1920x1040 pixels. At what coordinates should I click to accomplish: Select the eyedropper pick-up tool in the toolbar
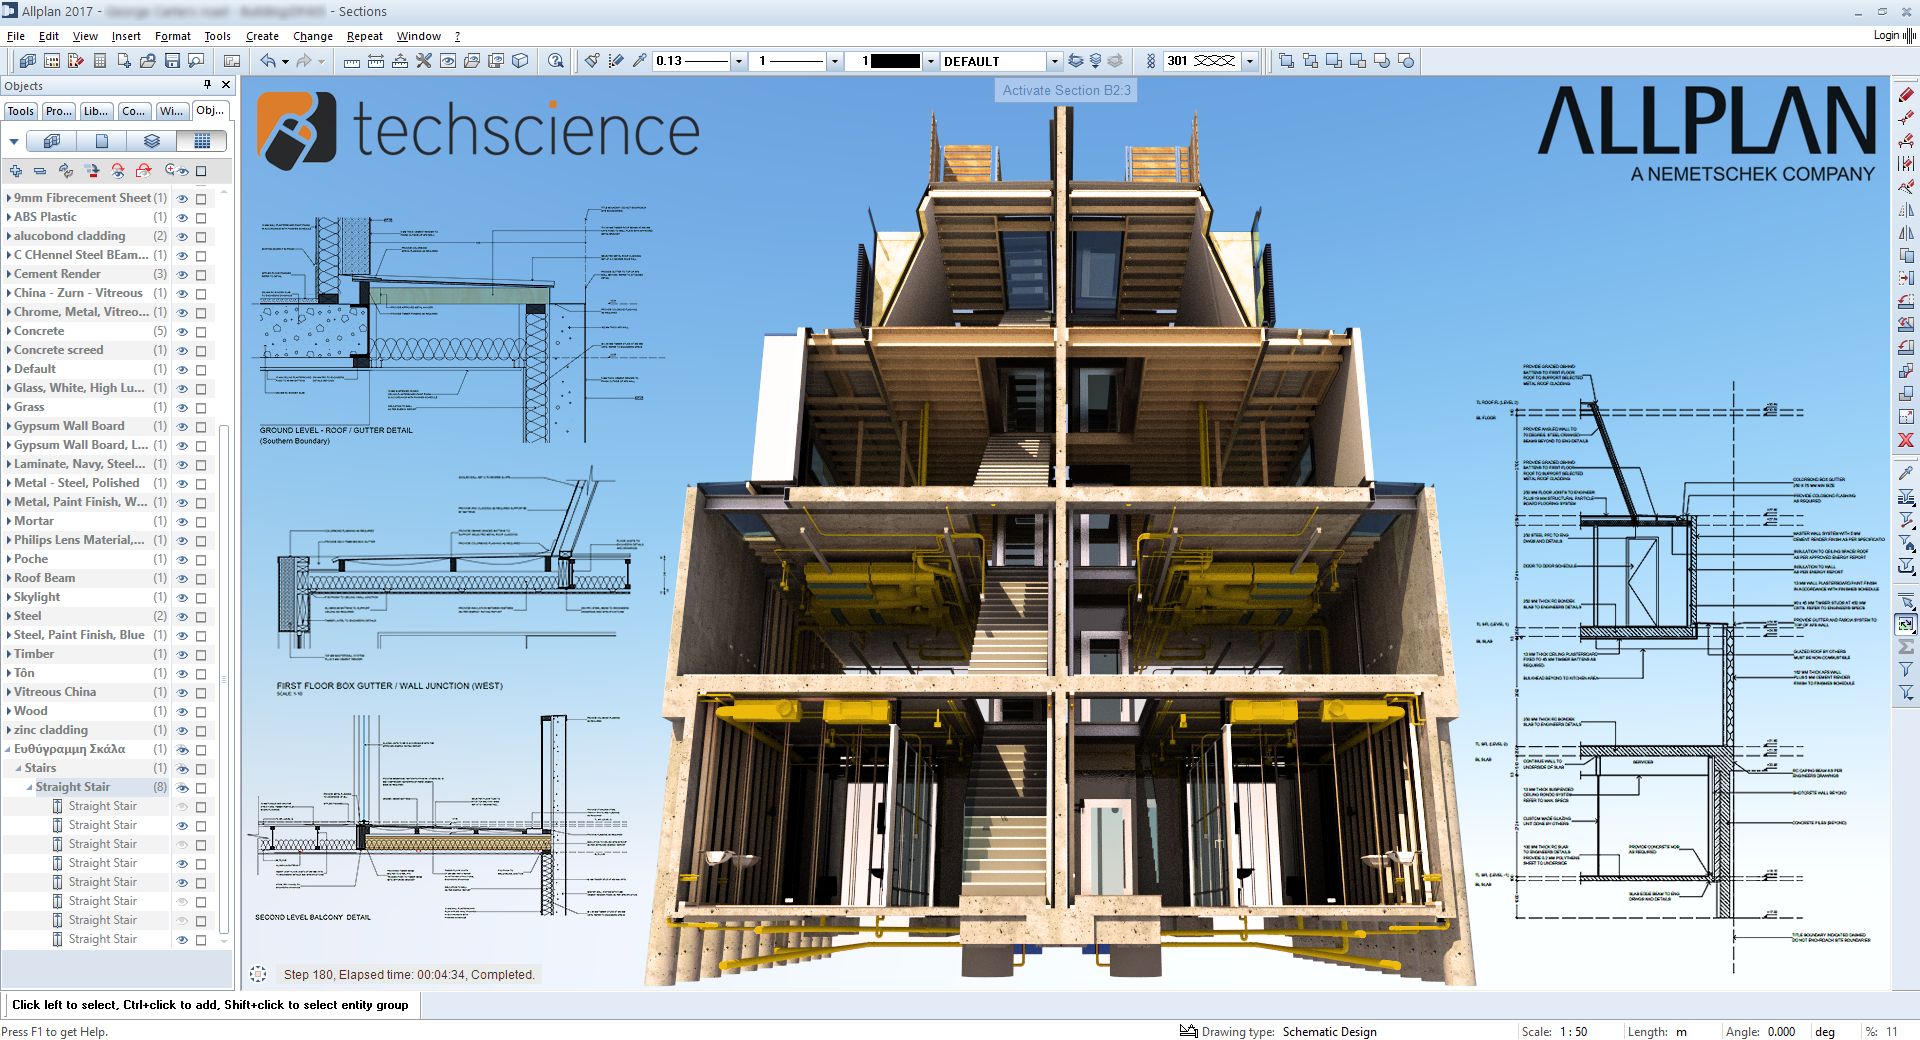[639, 60]
